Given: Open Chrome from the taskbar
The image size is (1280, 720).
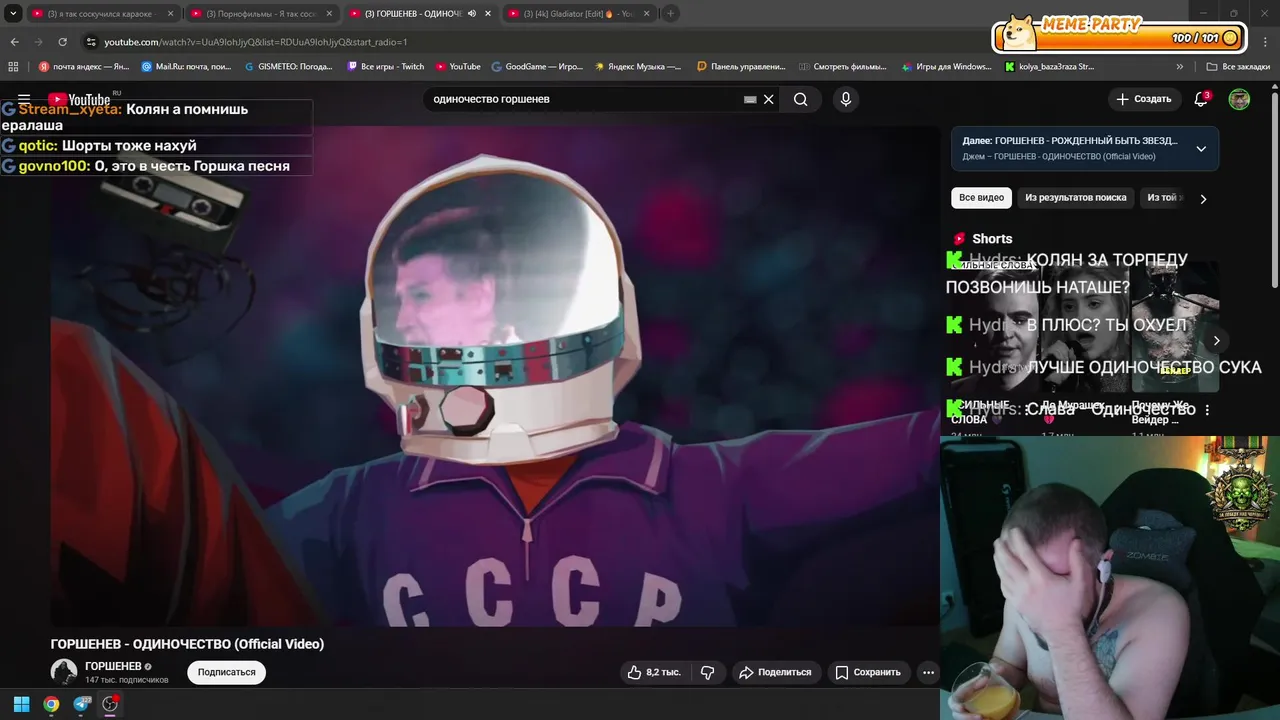Looking at the screenshot, I should point(51,704).
